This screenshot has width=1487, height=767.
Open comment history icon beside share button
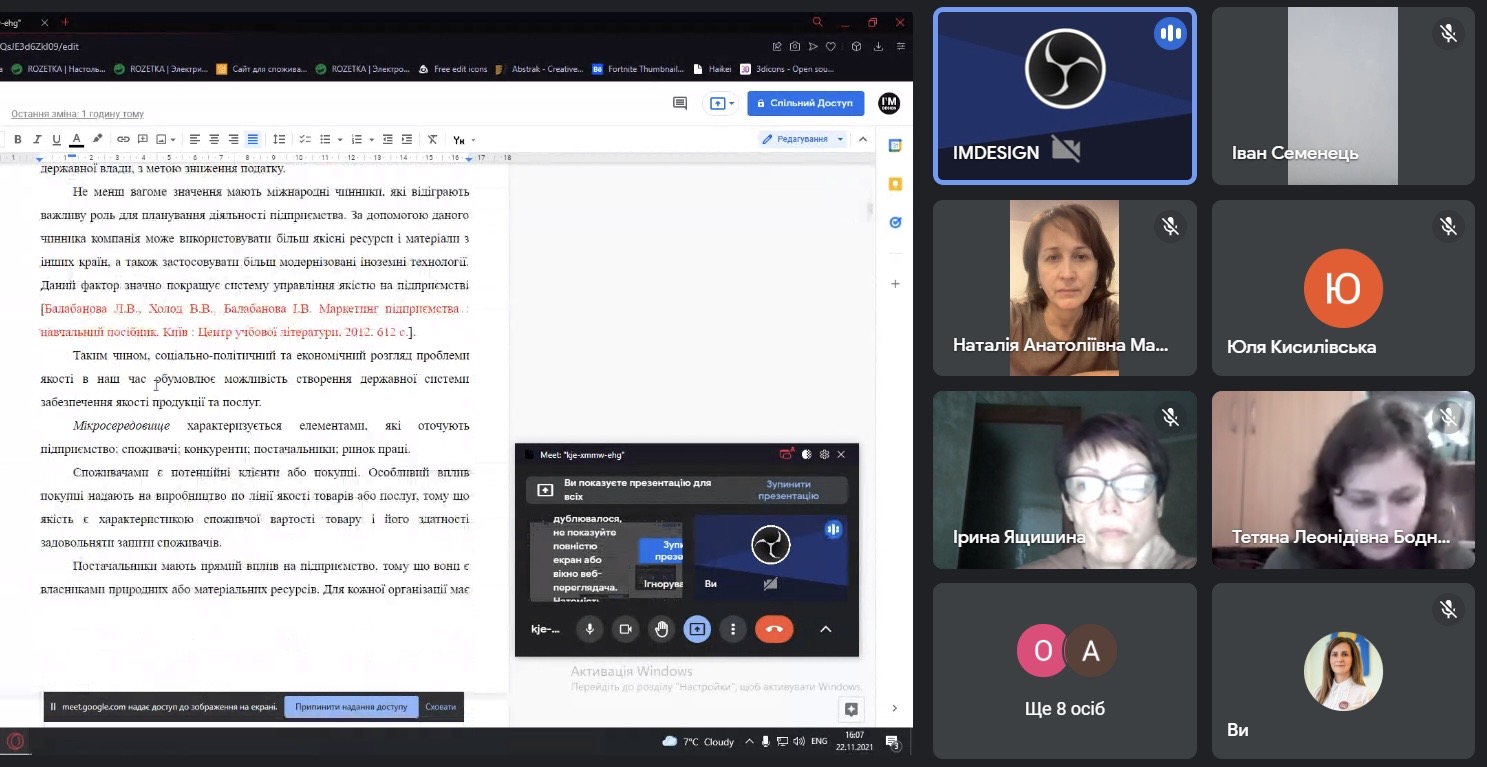(680, 103)
